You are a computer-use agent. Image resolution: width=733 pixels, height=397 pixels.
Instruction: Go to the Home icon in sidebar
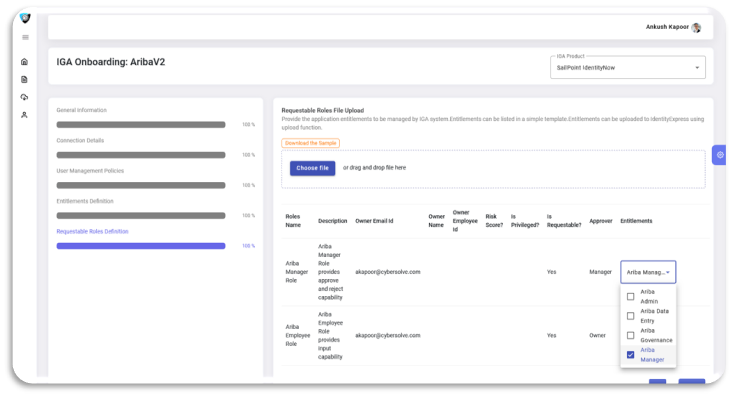click(24, 62)
